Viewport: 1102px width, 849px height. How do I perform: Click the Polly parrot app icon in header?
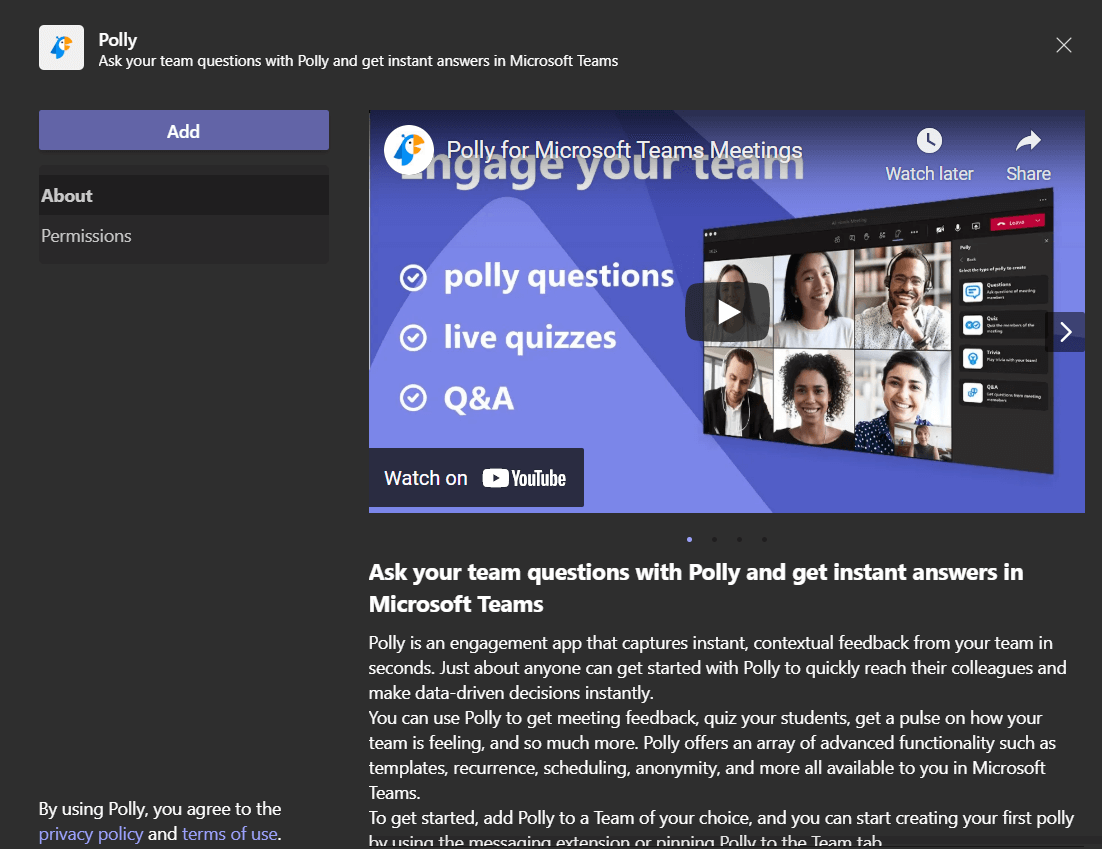point(61,48)
